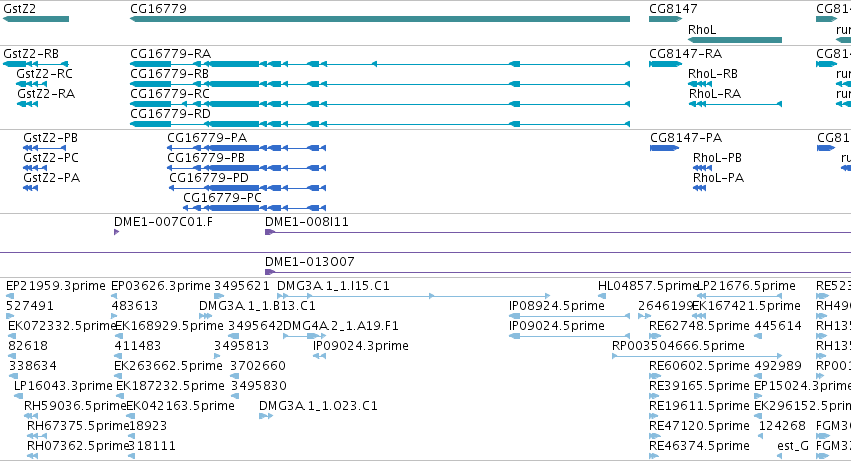Select transcript CG16779-RA
Image resolution: width=851 pixels, height=461 pixels.
coord(380,64)
